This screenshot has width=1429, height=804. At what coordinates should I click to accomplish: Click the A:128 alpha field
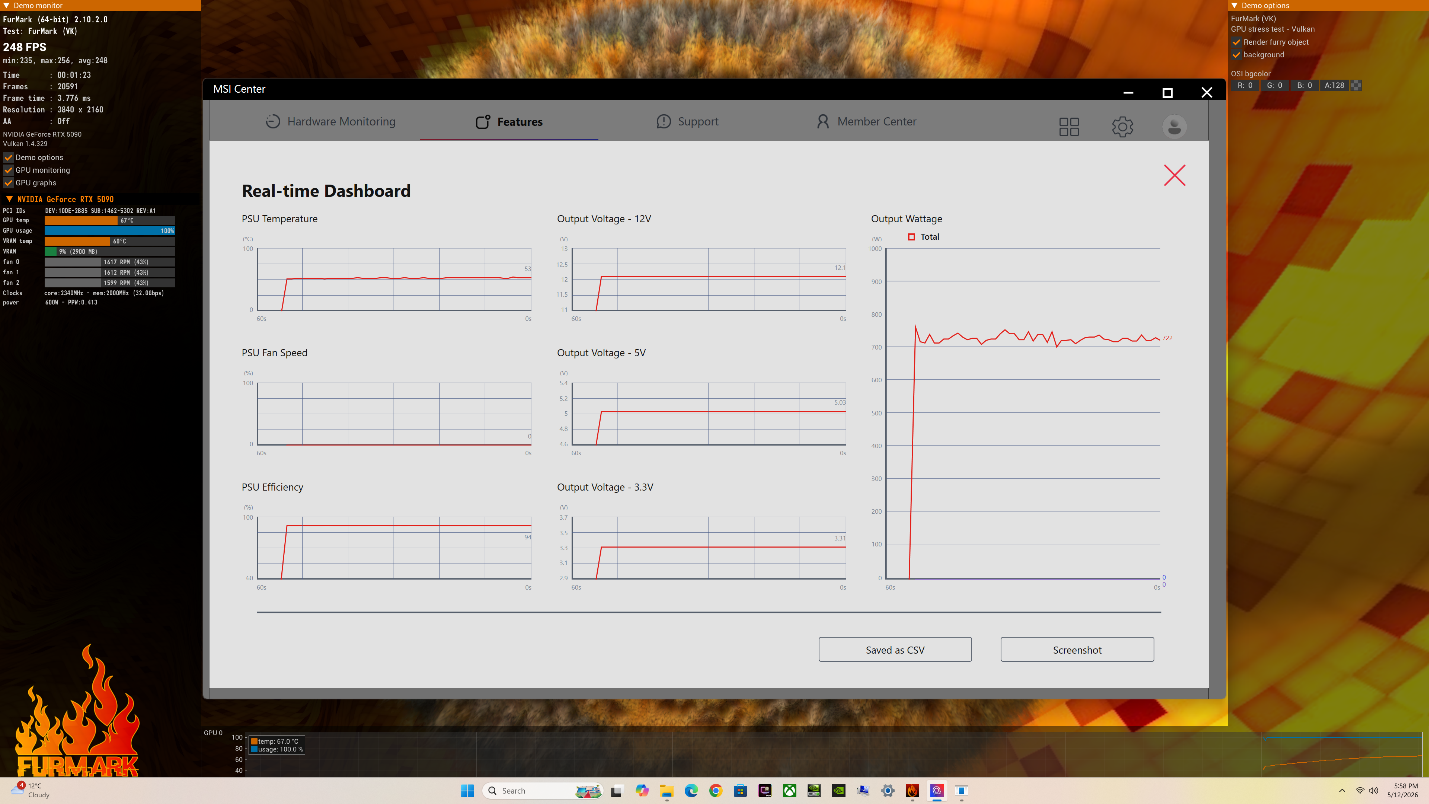point(1334,86)
